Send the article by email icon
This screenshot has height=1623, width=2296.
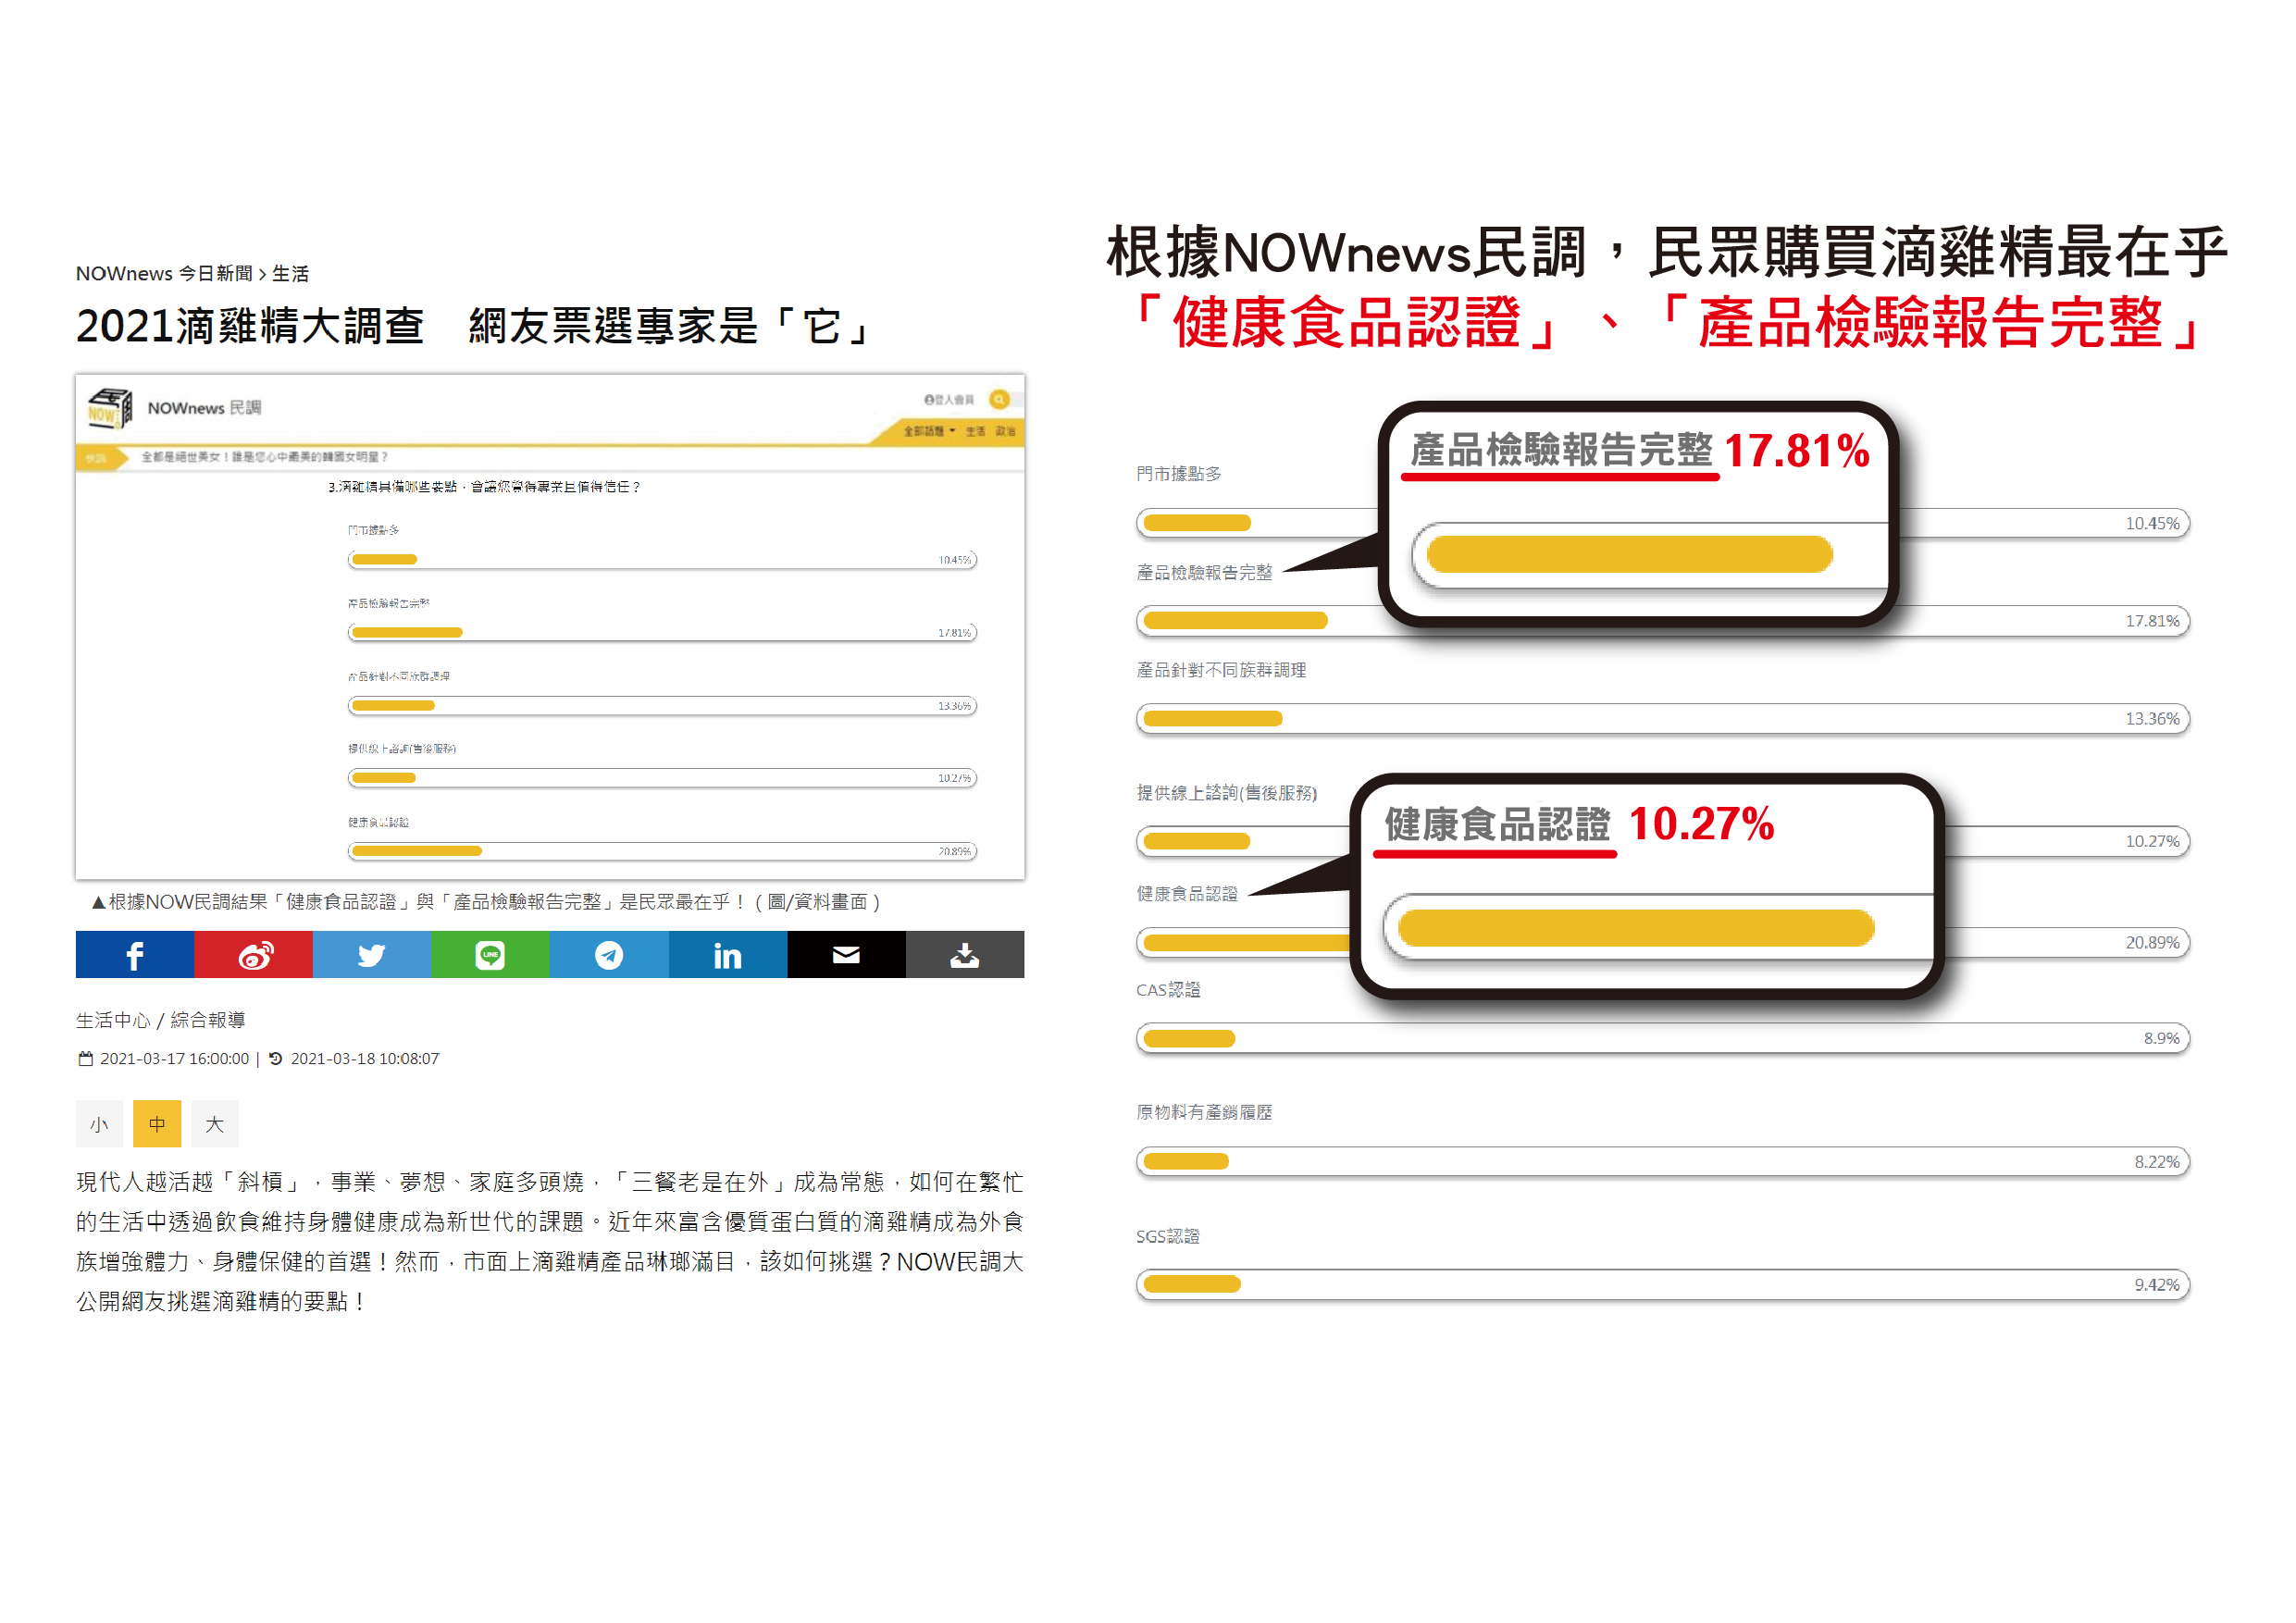click(847, 955)
